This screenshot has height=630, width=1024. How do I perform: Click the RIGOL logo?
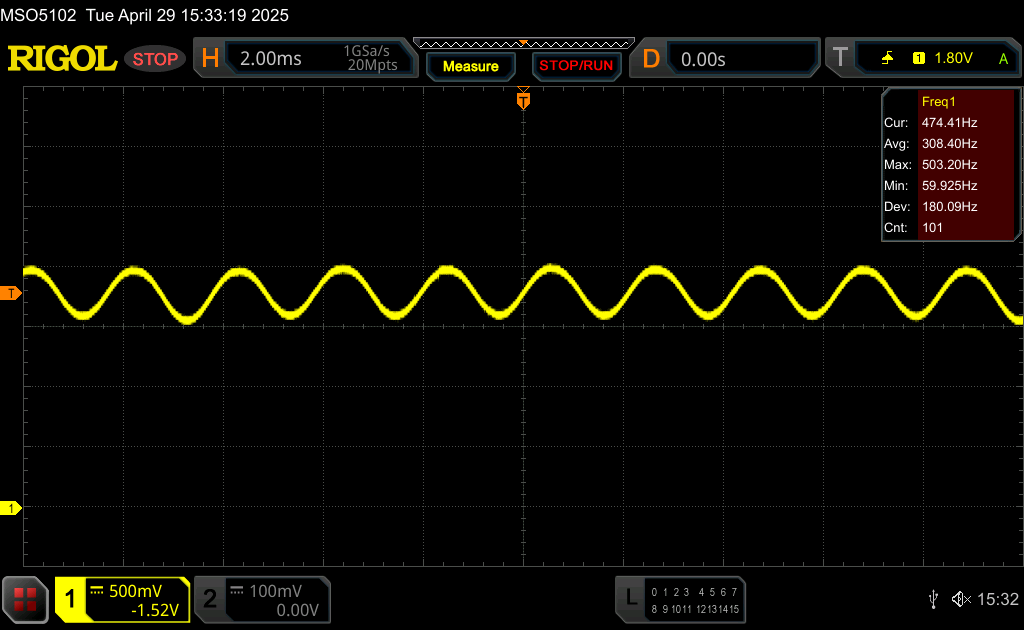(x=62, y=59)
